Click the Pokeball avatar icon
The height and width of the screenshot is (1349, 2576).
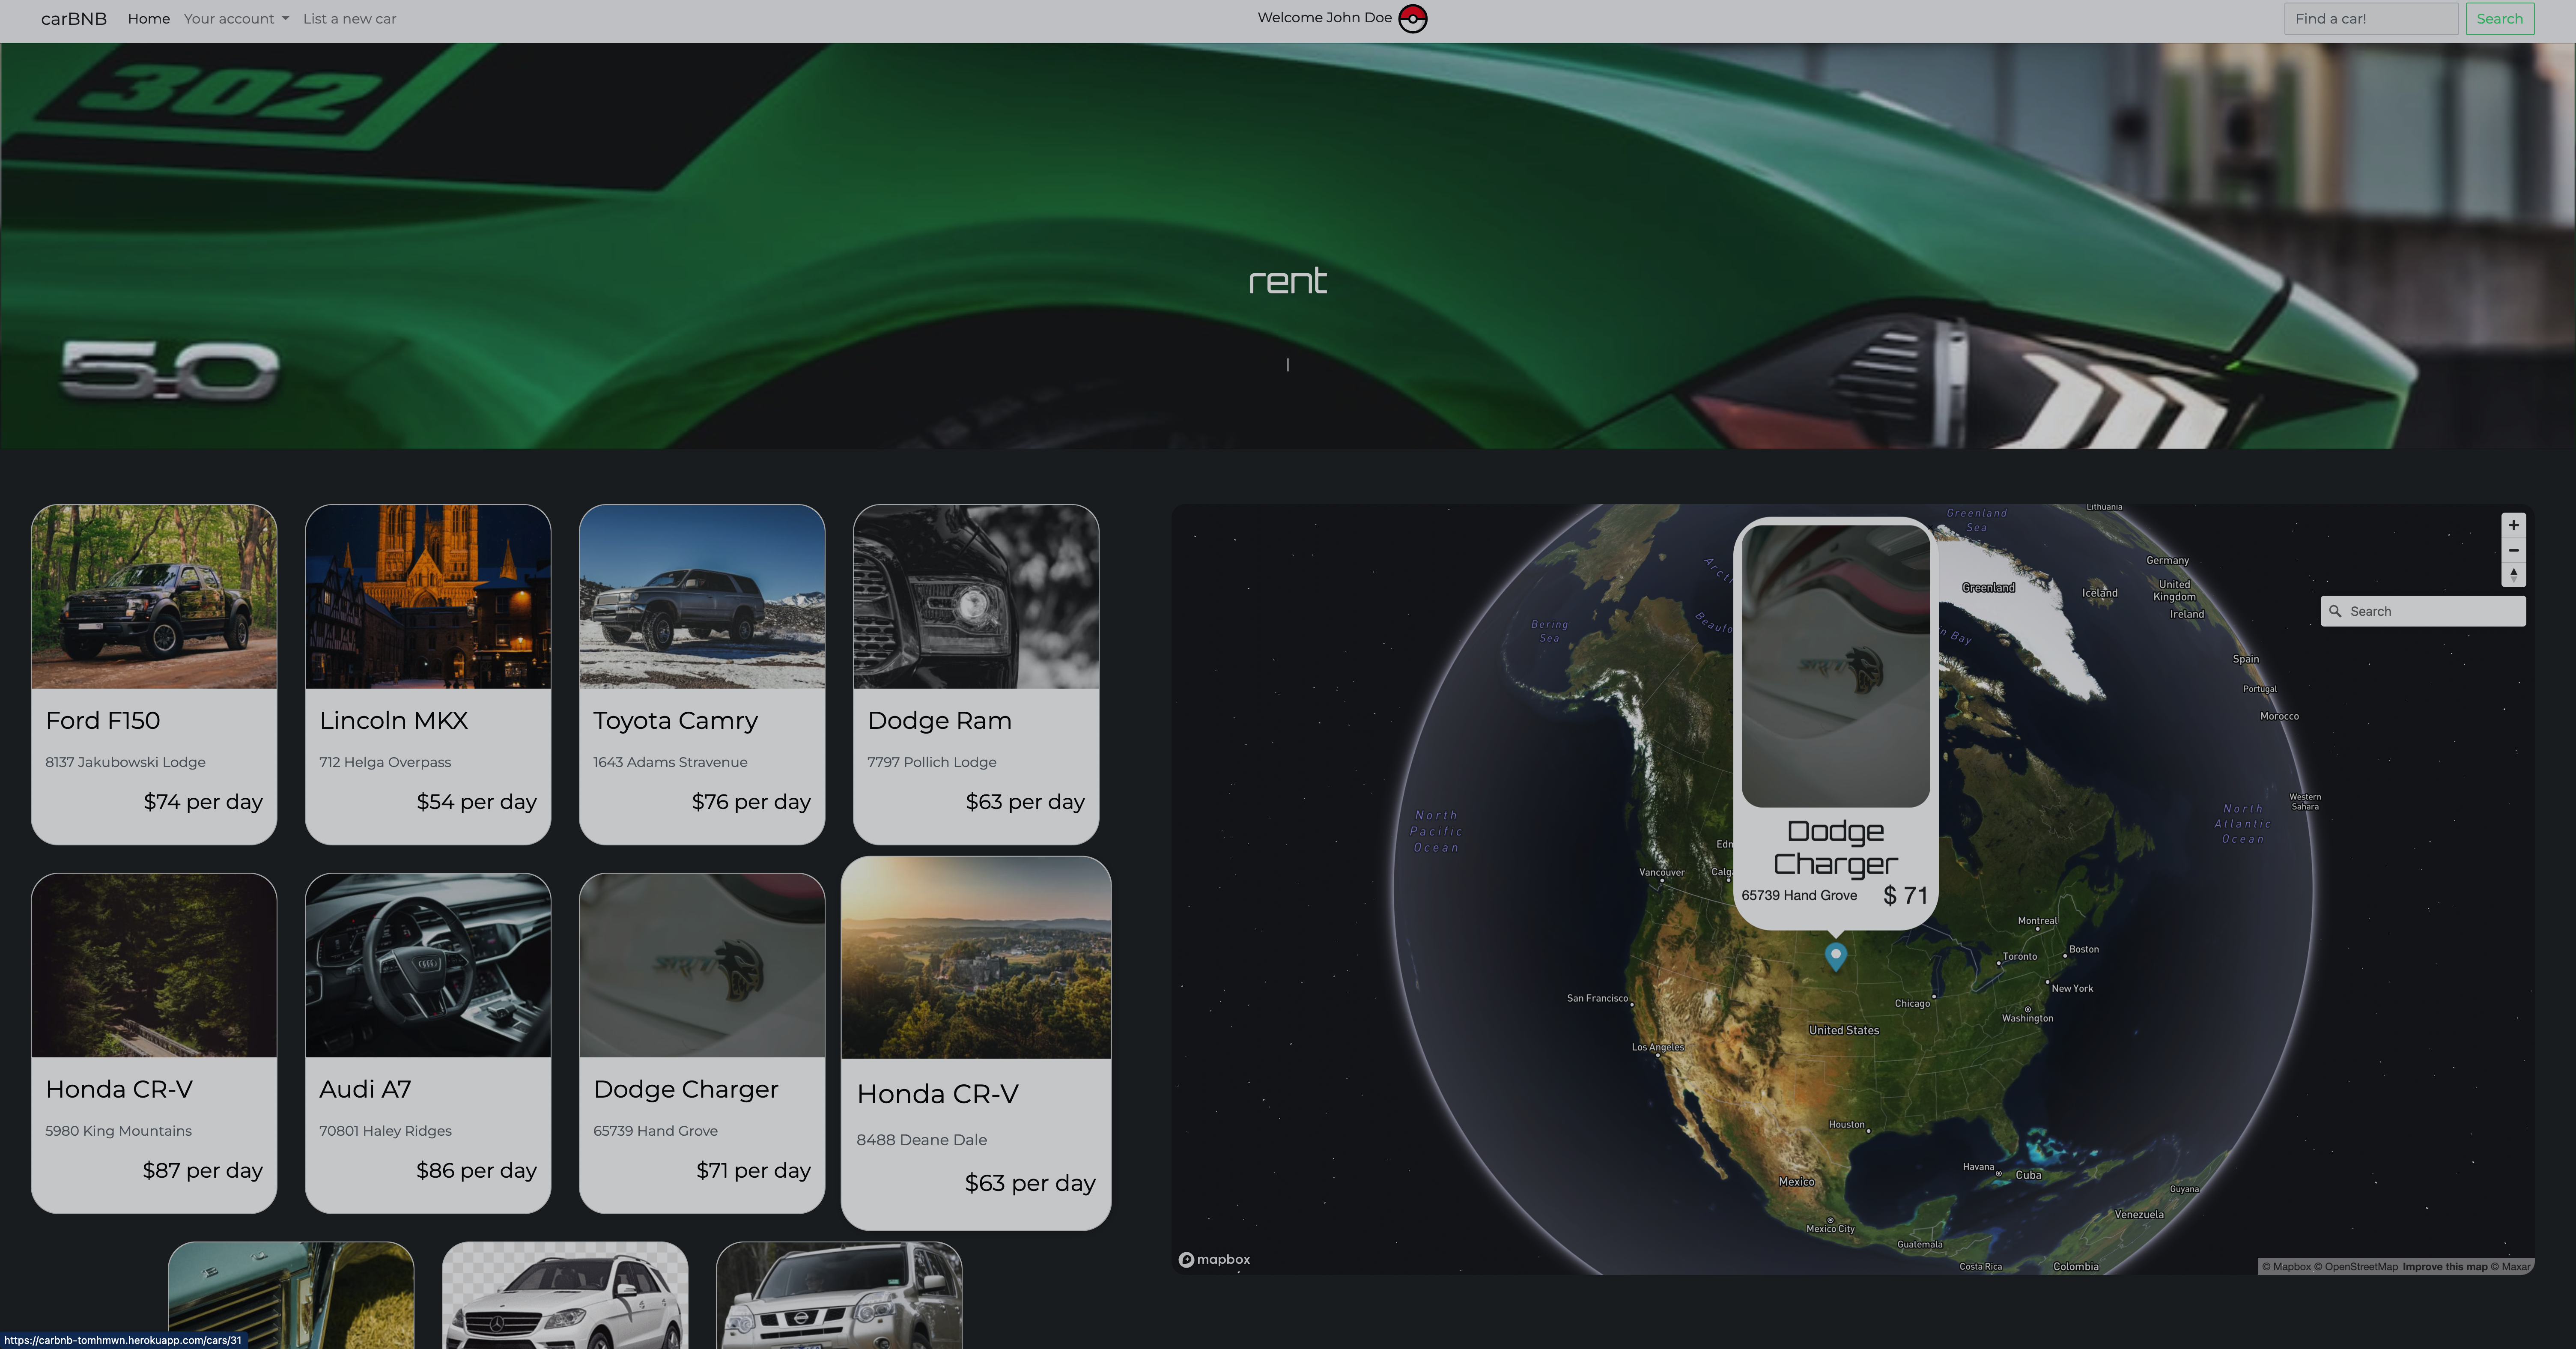[1412, 18]
